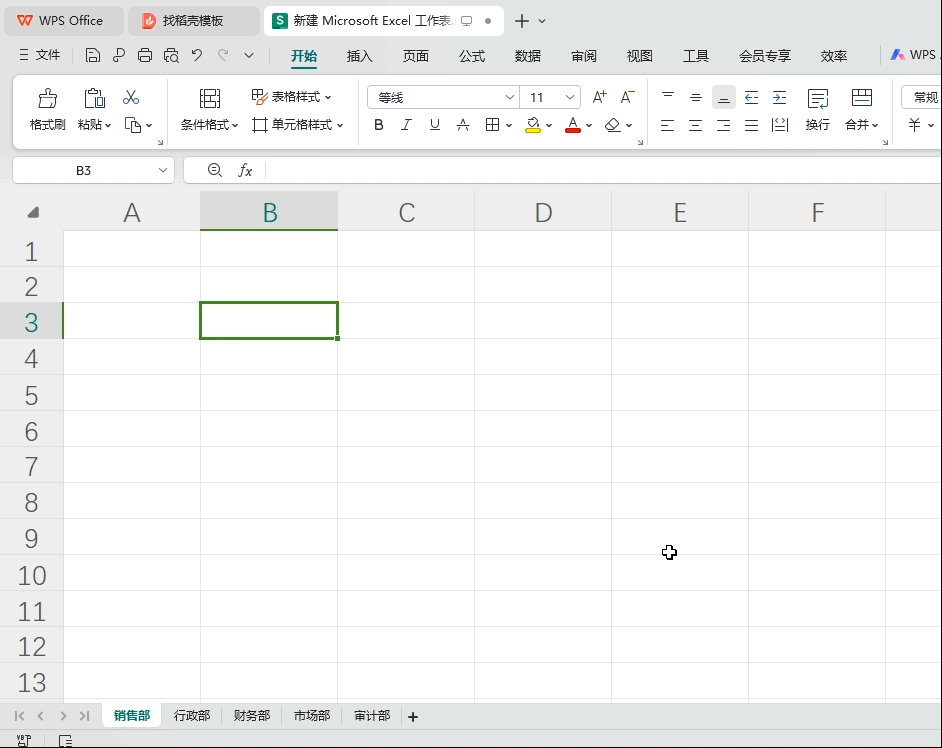Screen dimensions: 942x748
Task: Open the Formulas (公式) ribbon tab
Action: 472,56
